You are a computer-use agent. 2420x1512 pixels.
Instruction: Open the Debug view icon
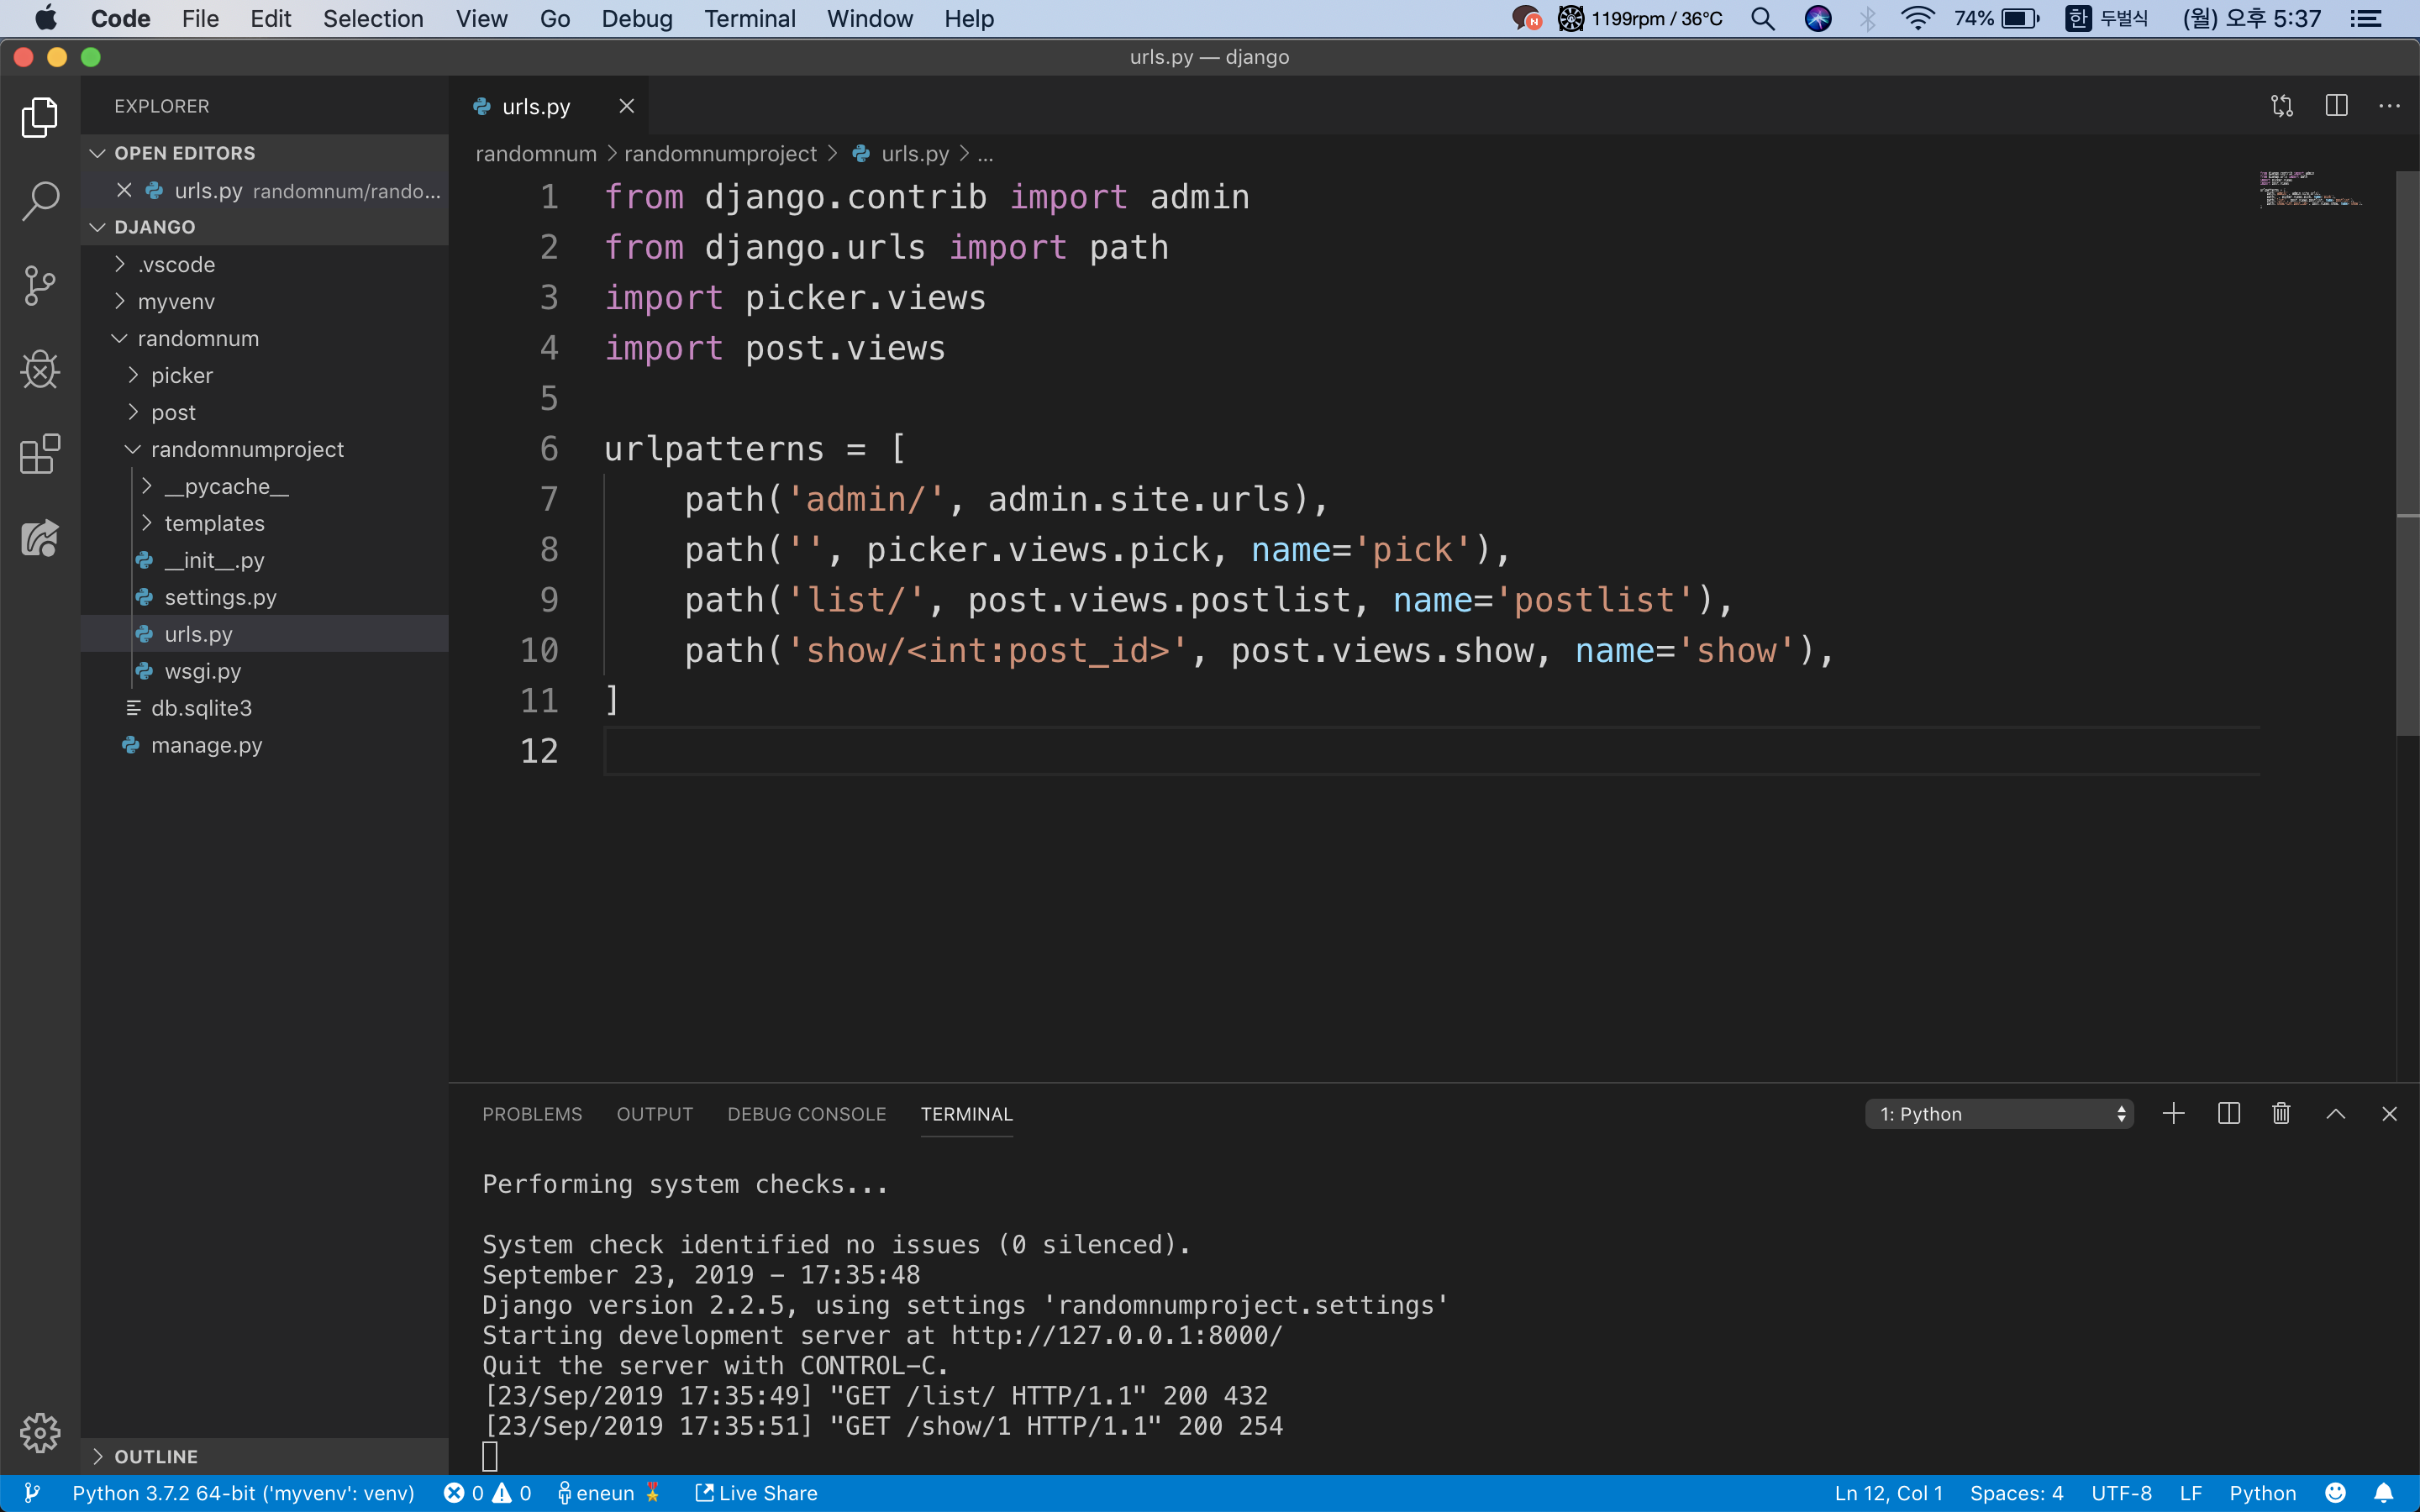[x=40, y=370]
